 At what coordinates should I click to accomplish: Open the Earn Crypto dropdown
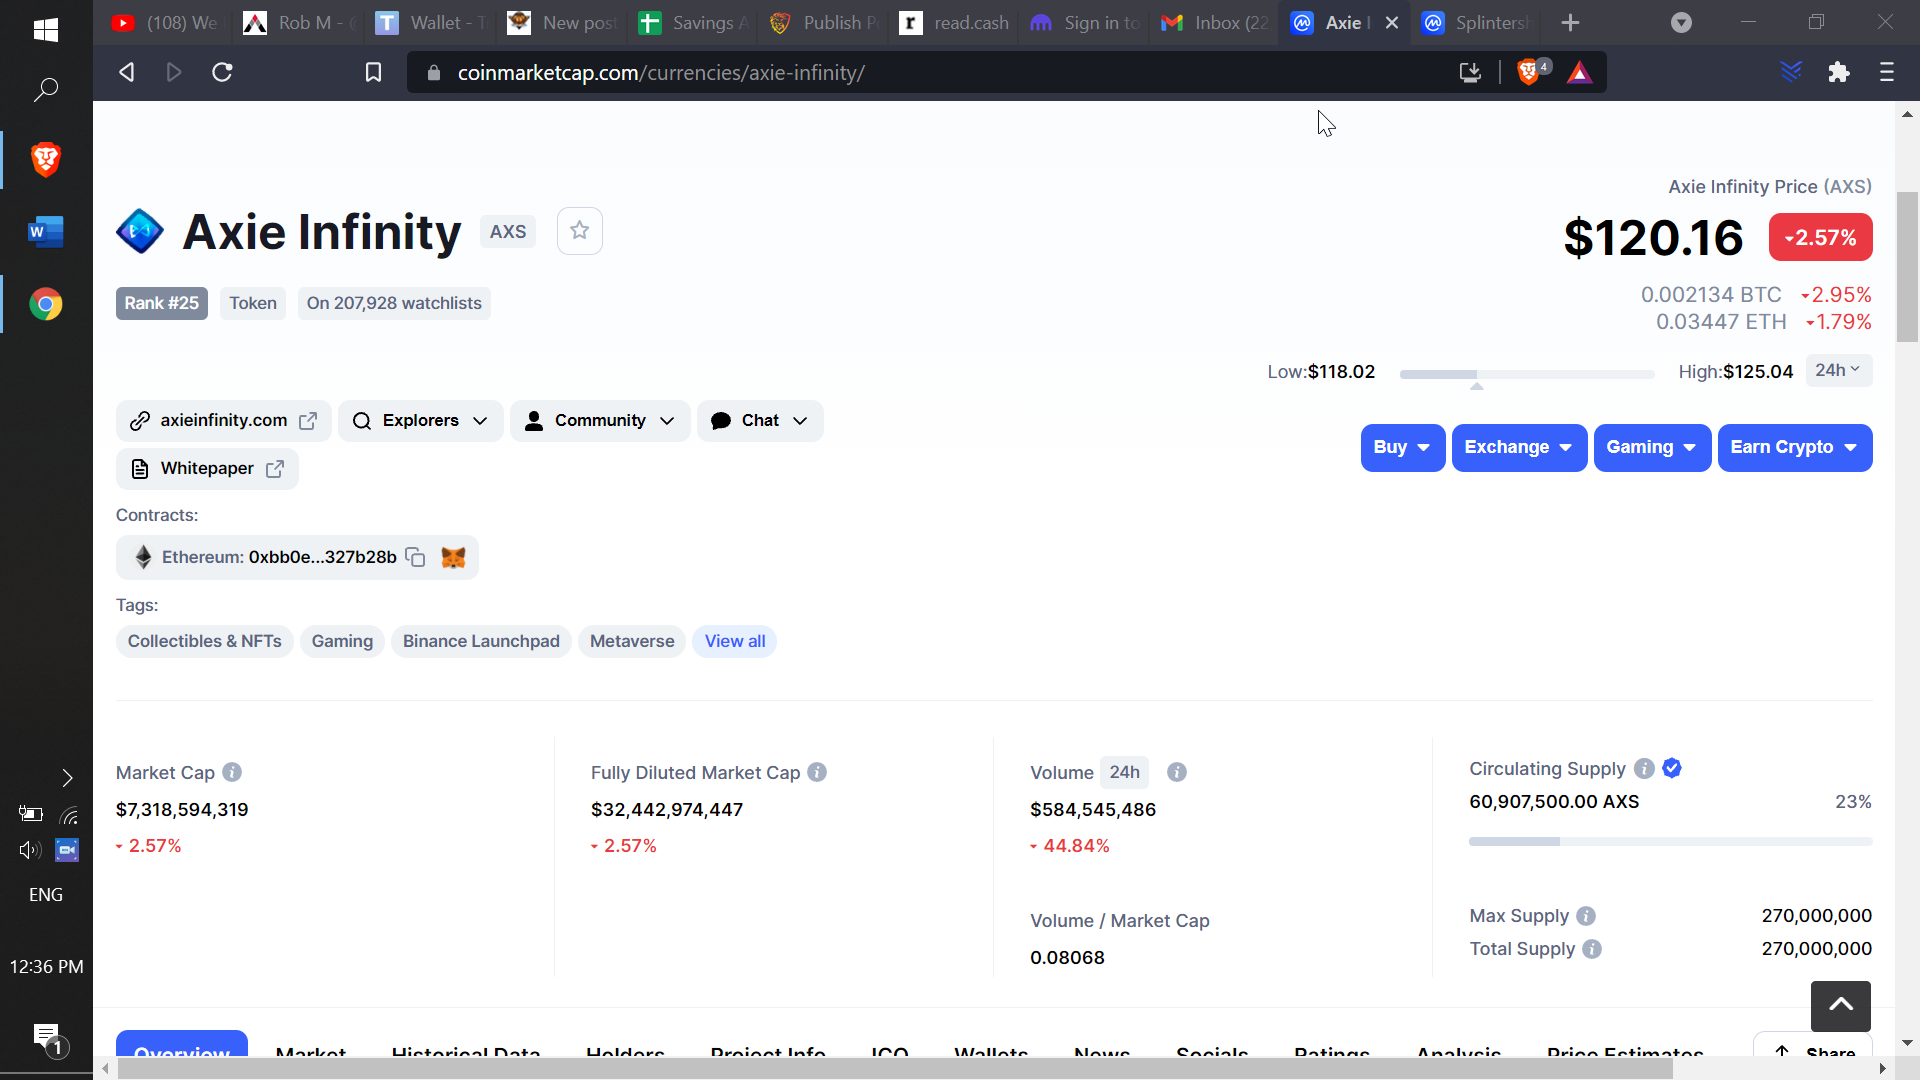tap(1795, 448)
